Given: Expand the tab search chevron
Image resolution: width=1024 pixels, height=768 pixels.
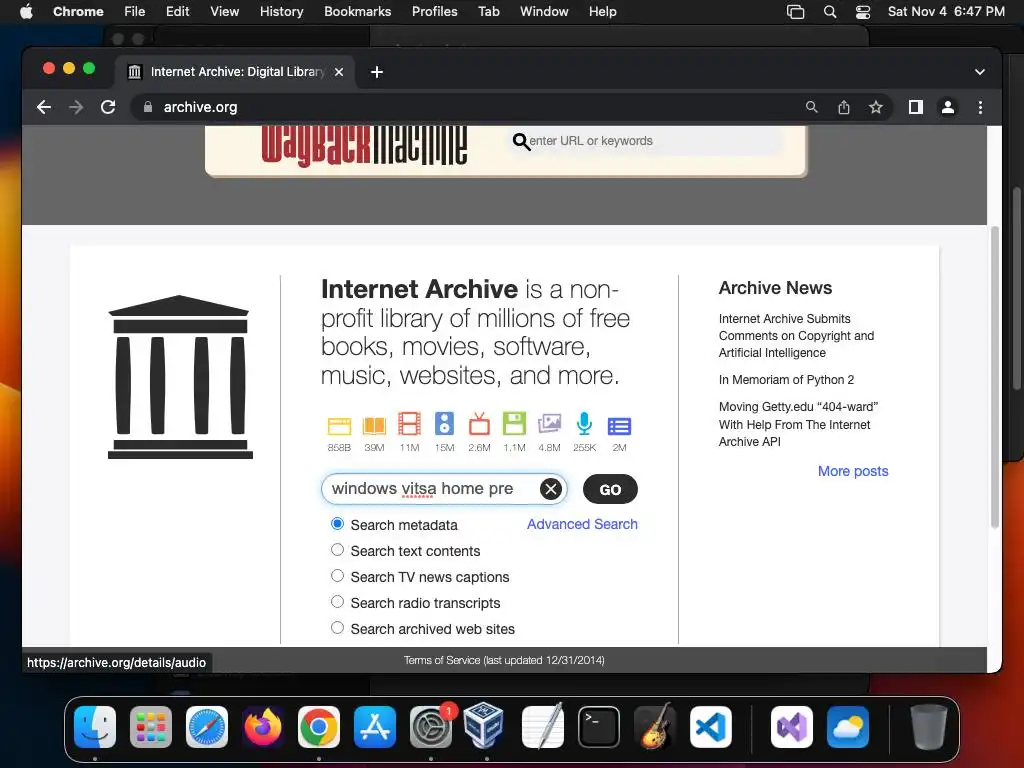Looking at the screenshot, I should coord(980,72).
